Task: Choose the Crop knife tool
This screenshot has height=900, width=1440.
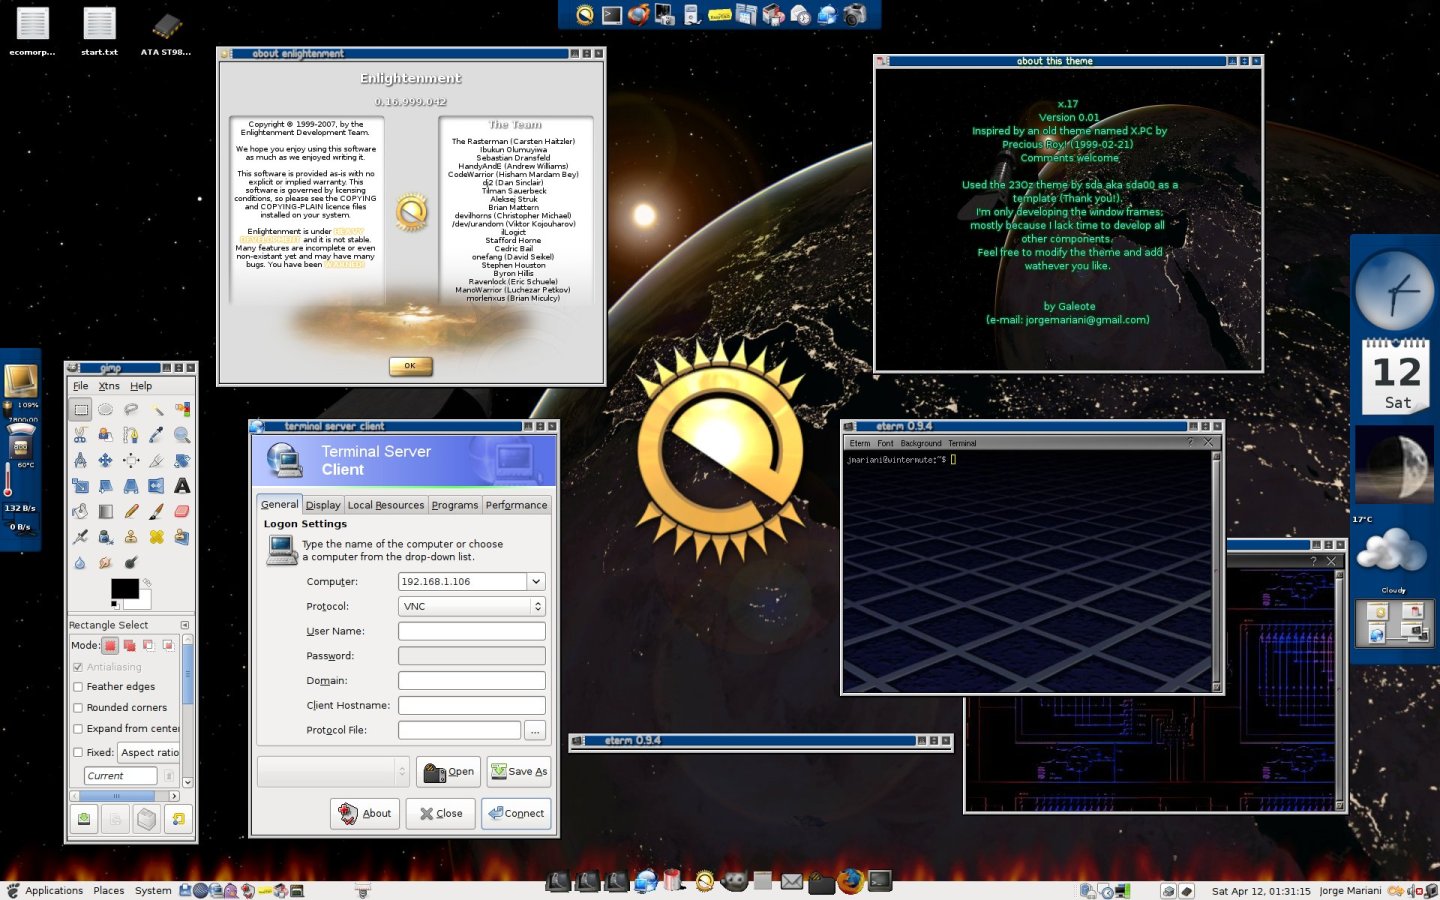Action: coord(157,460)
